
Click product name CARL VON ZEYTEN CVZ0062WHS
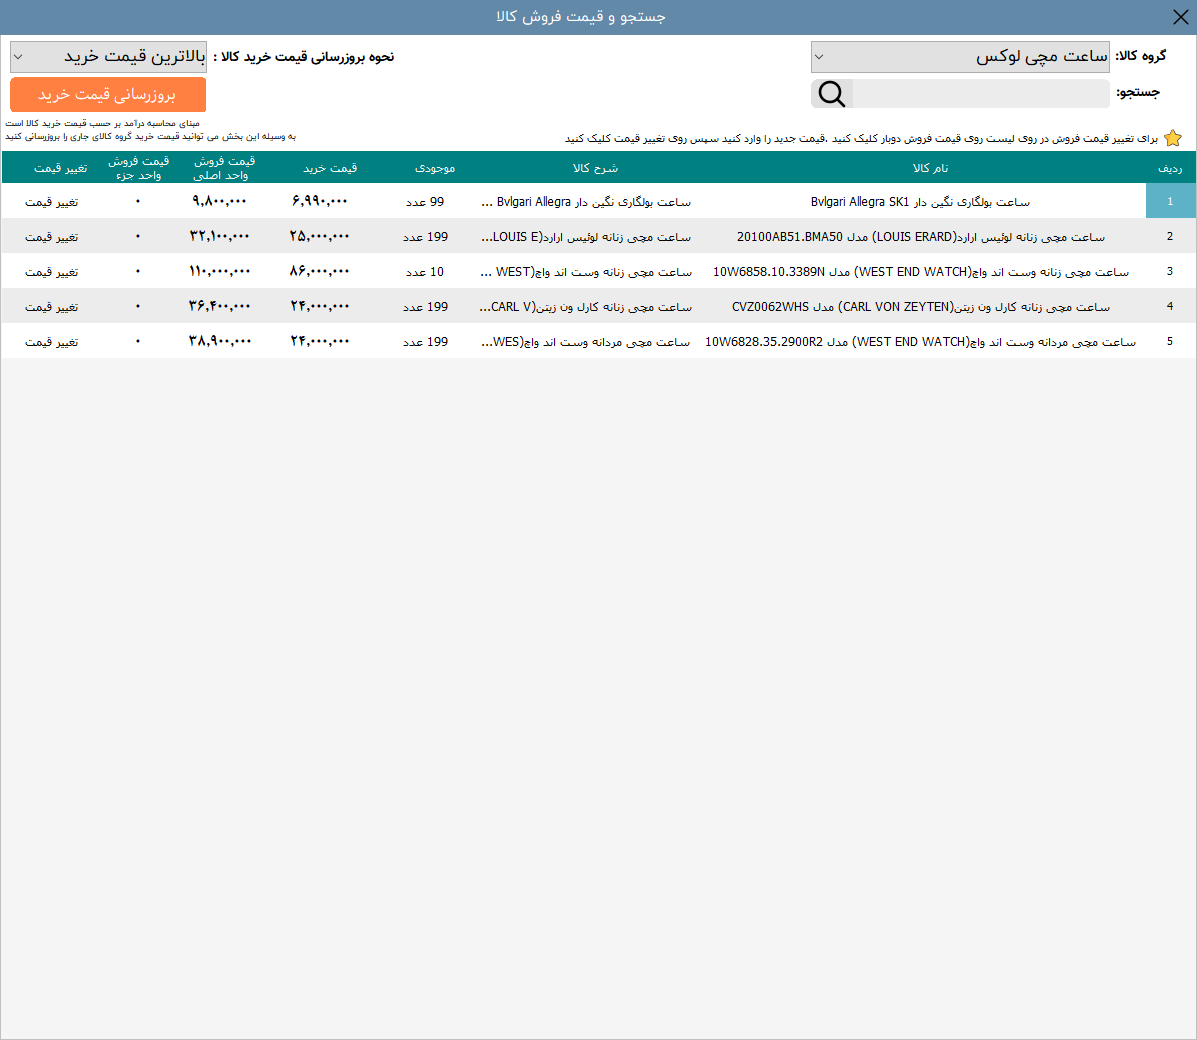[921, 307]
